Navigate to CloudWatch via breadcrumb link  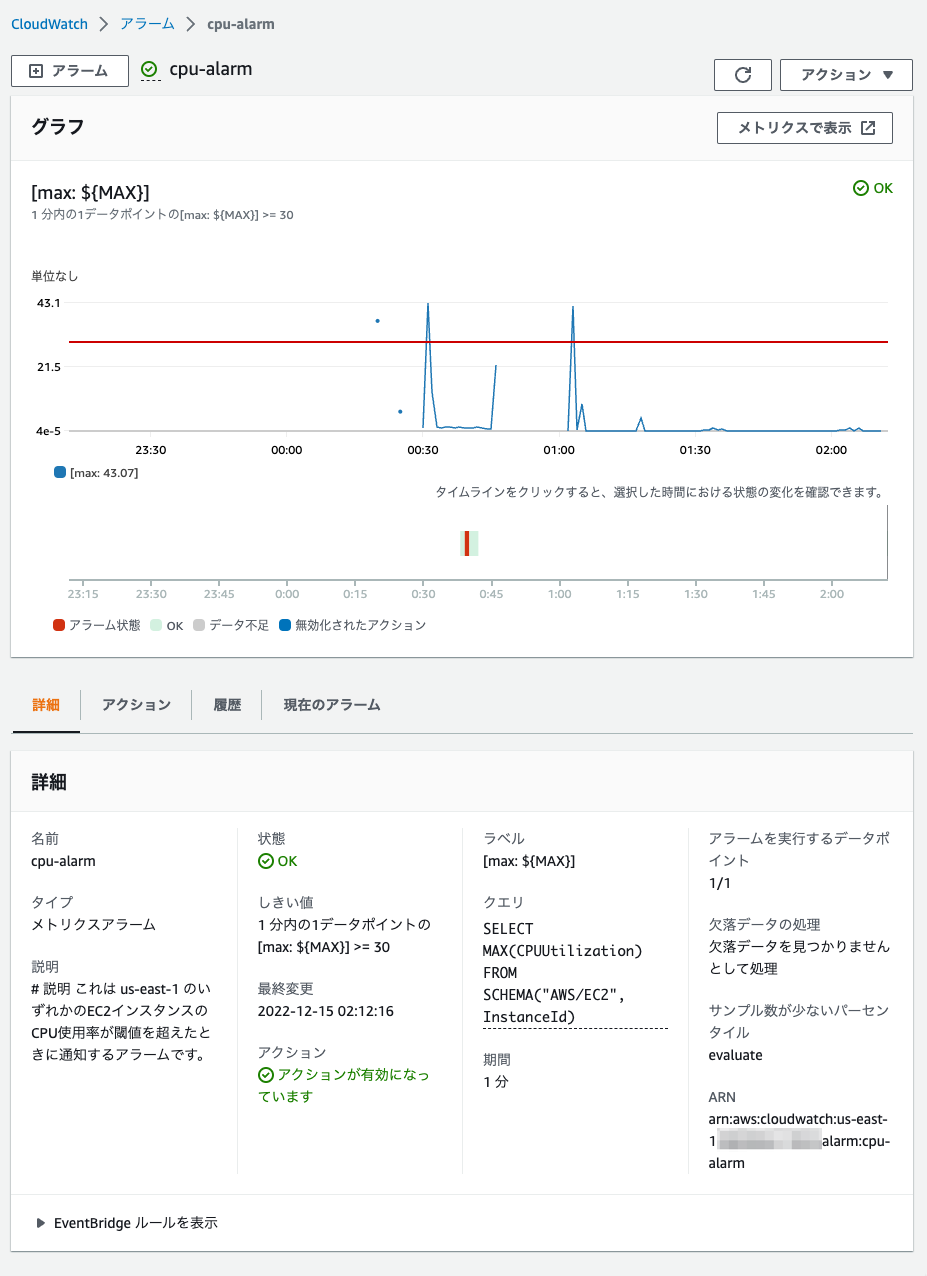pos(49,24)
